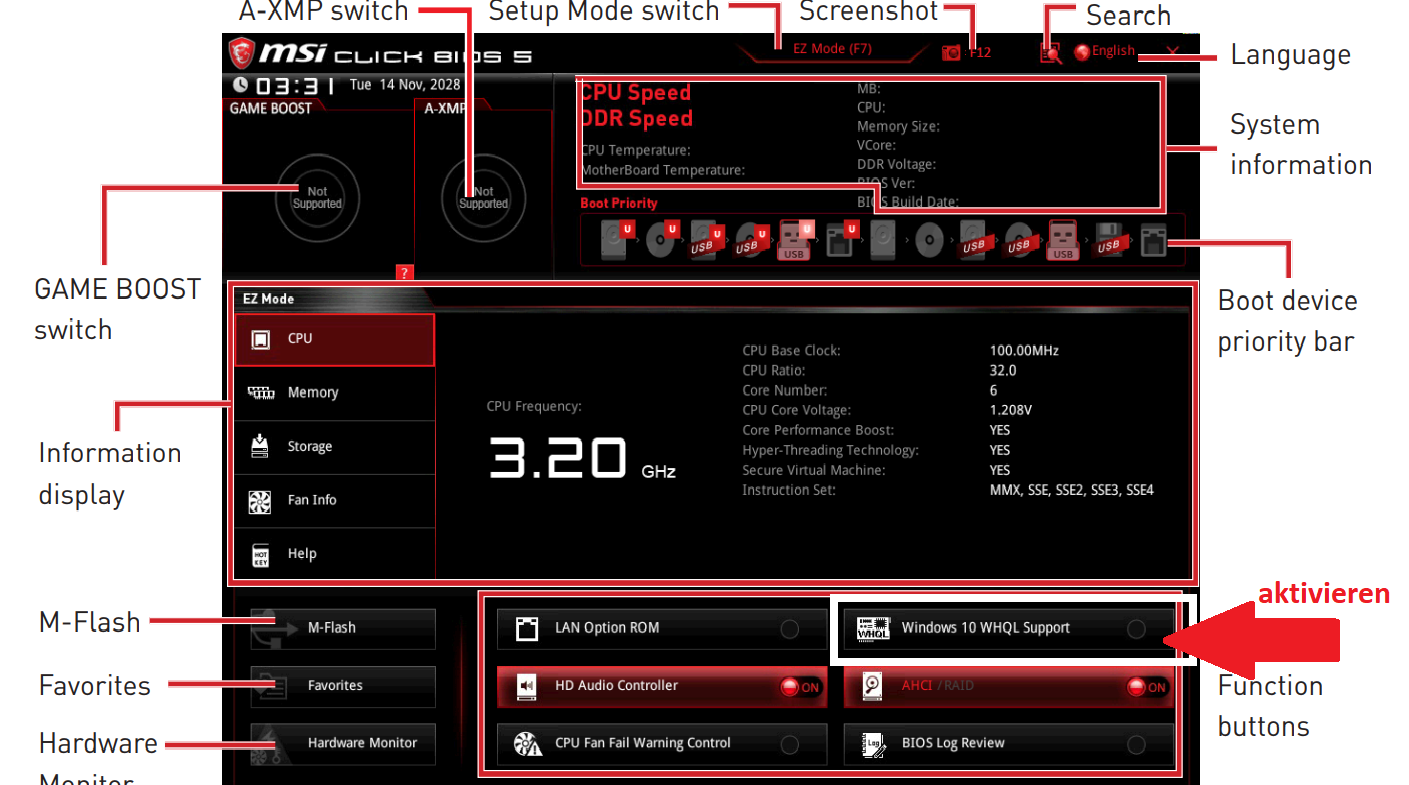The image size is (1409, 785).
Task: Open BIOS Log Review
Action: coord(1009,744)
